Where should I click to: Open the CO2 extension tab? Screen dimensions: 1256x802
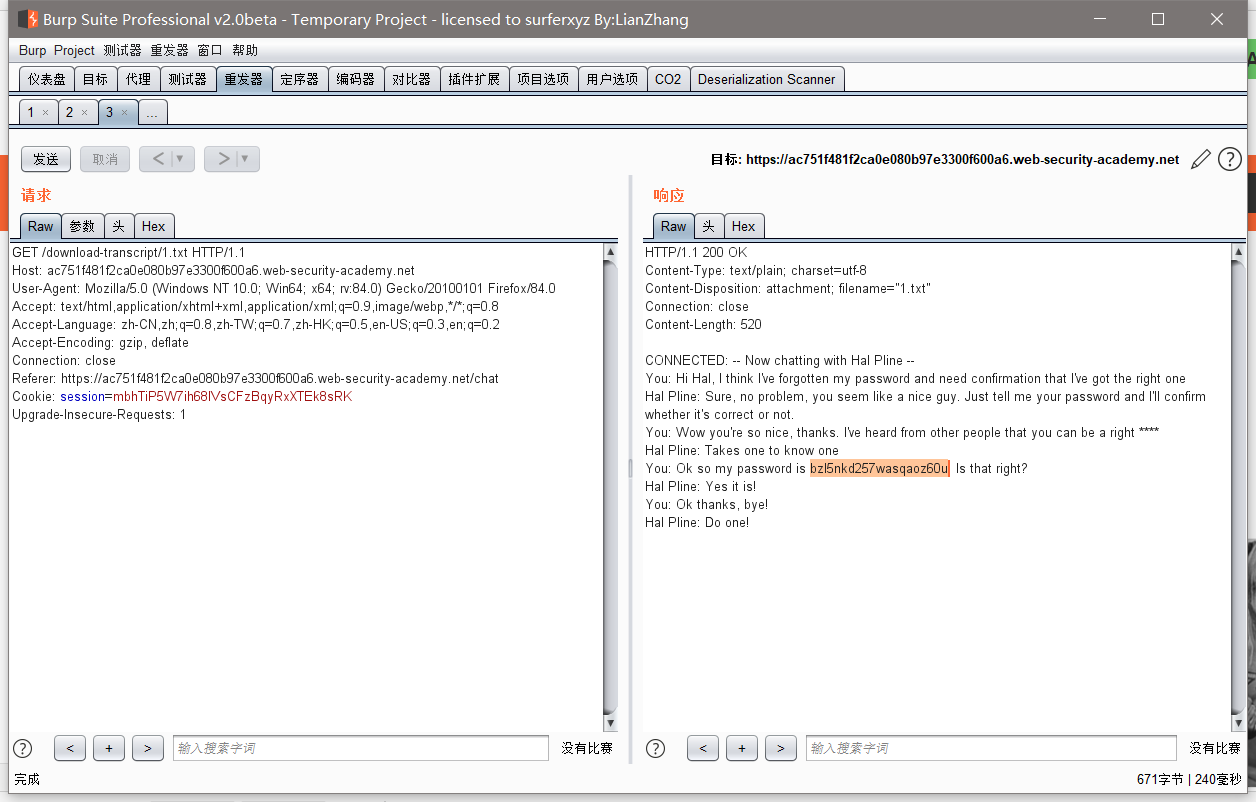click(x=667, y=78)
